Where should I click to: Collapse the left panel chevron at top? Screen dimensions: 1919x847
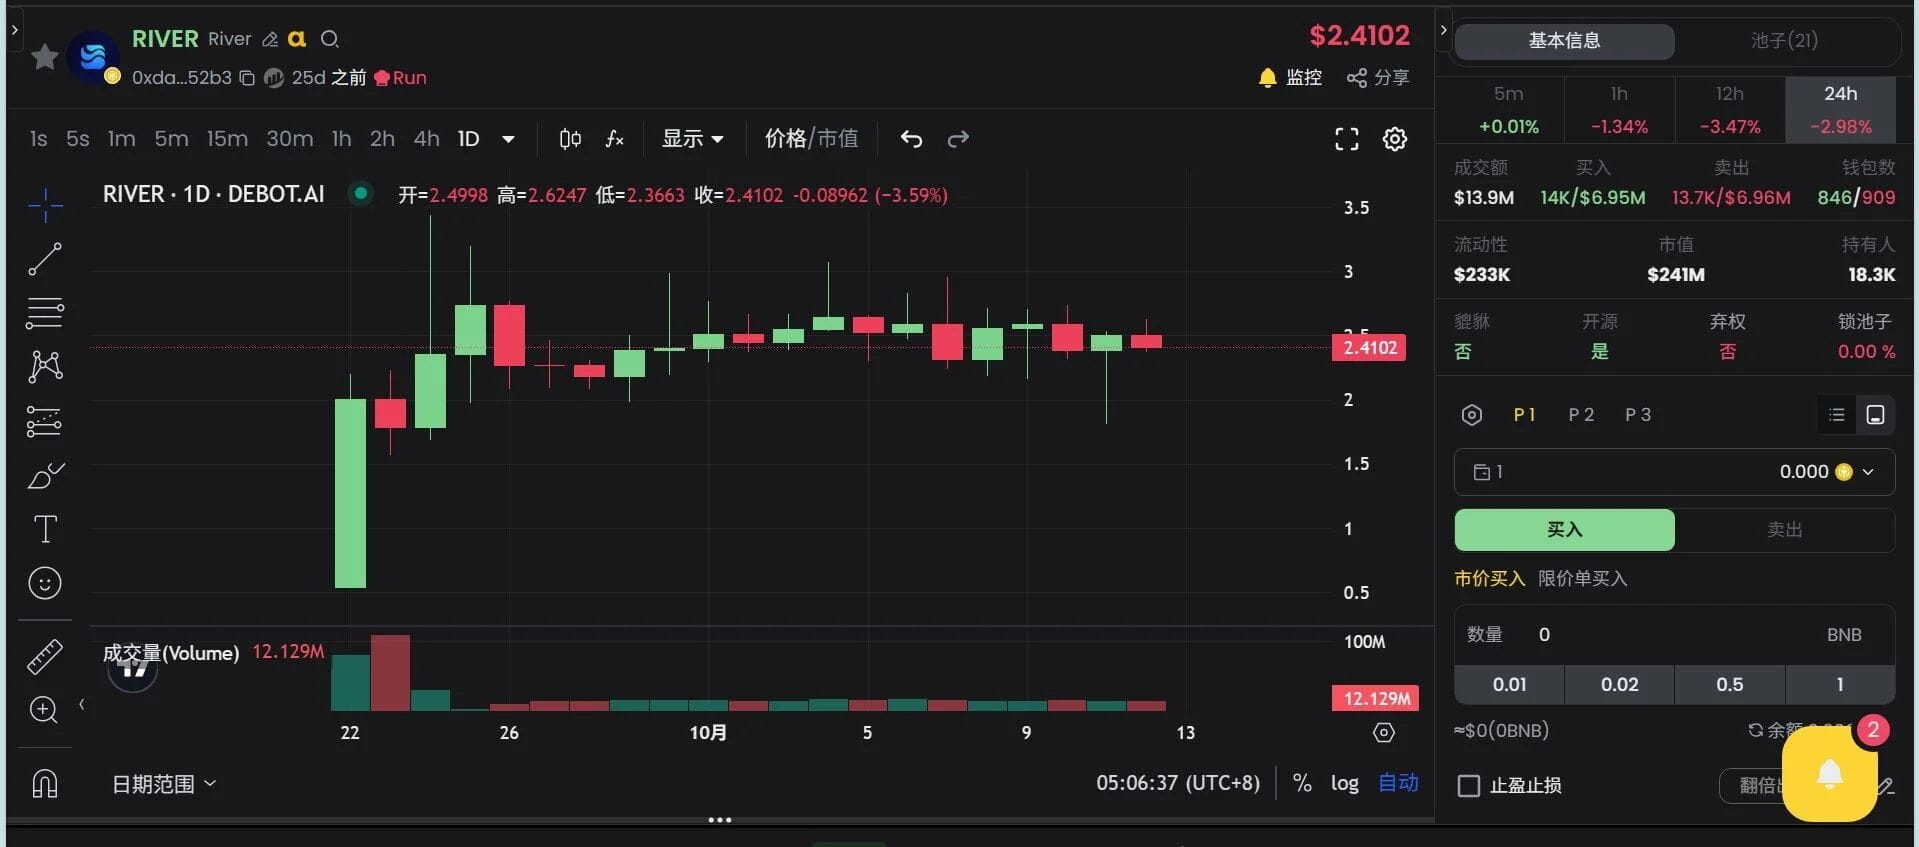coord(14,31)
